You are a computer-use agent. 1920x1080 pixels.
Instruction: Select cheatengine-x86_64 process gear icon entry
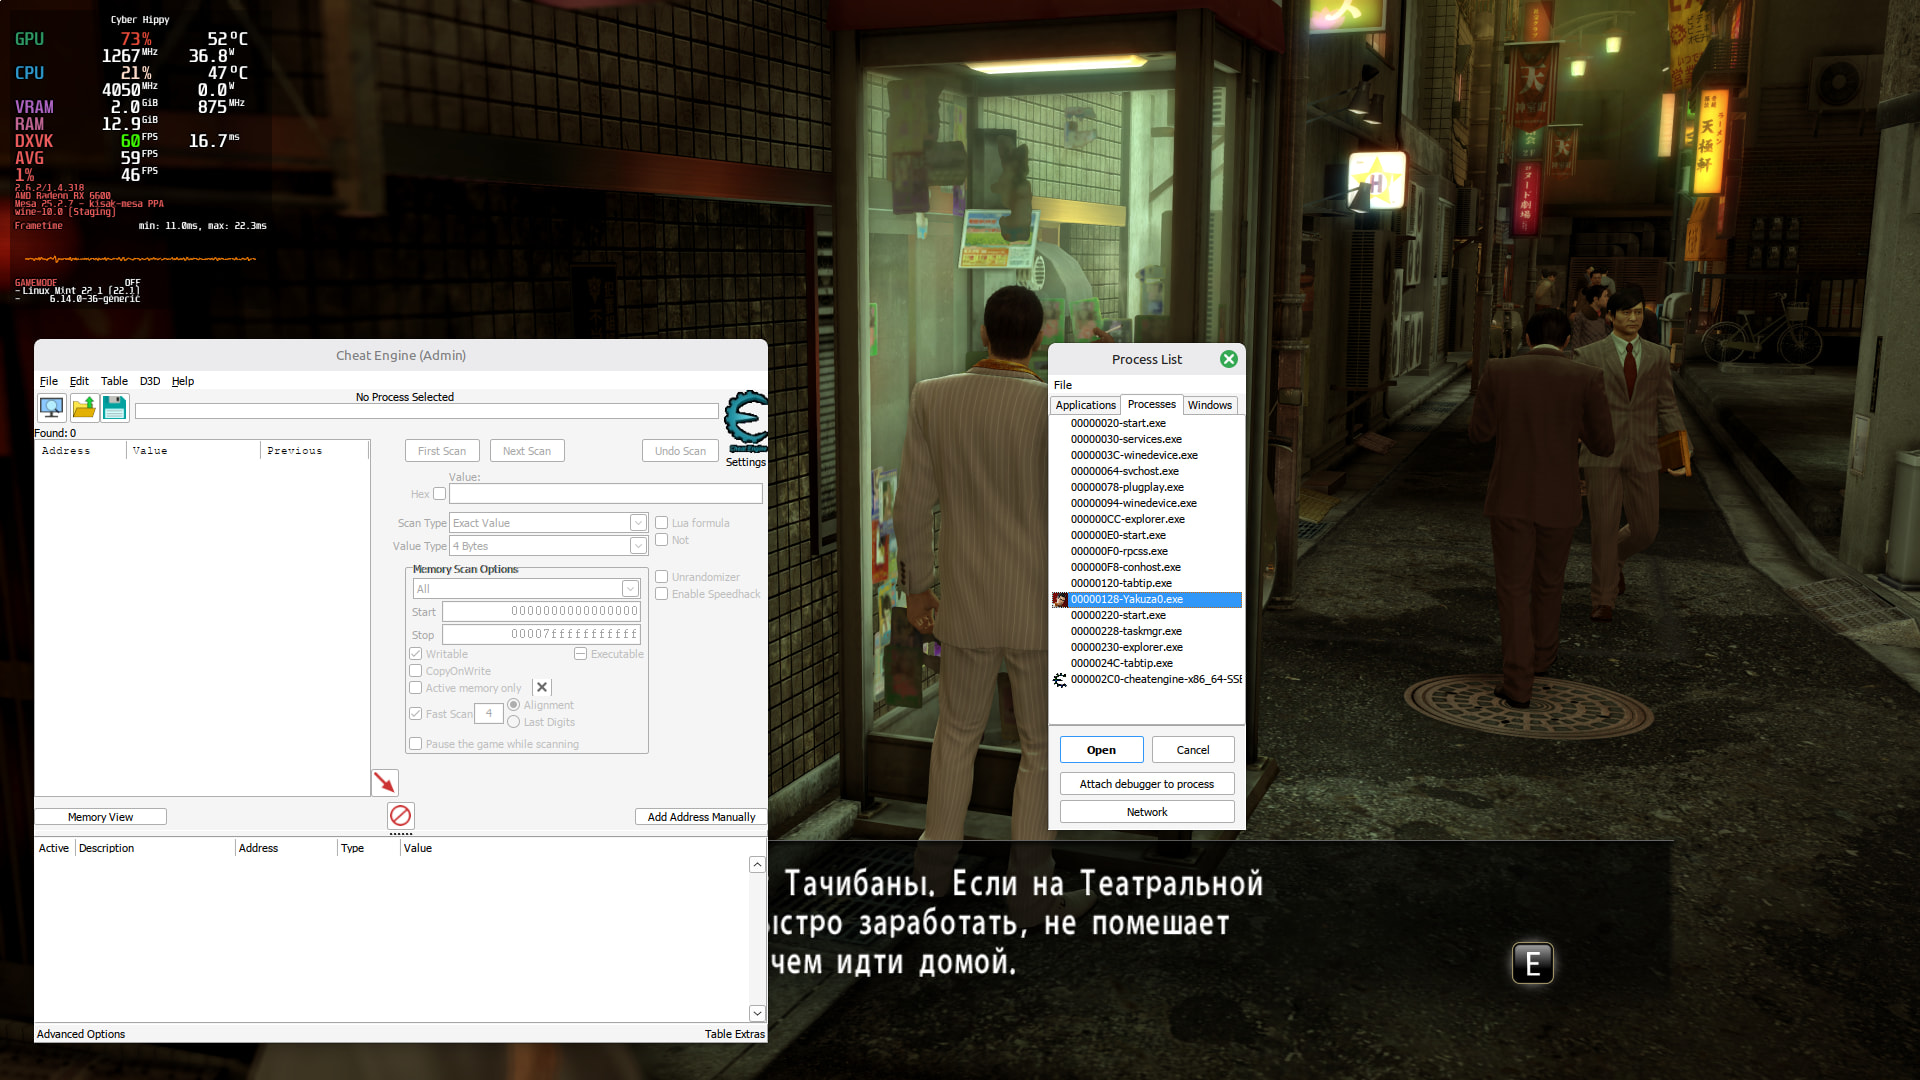tap(1060, 680)
